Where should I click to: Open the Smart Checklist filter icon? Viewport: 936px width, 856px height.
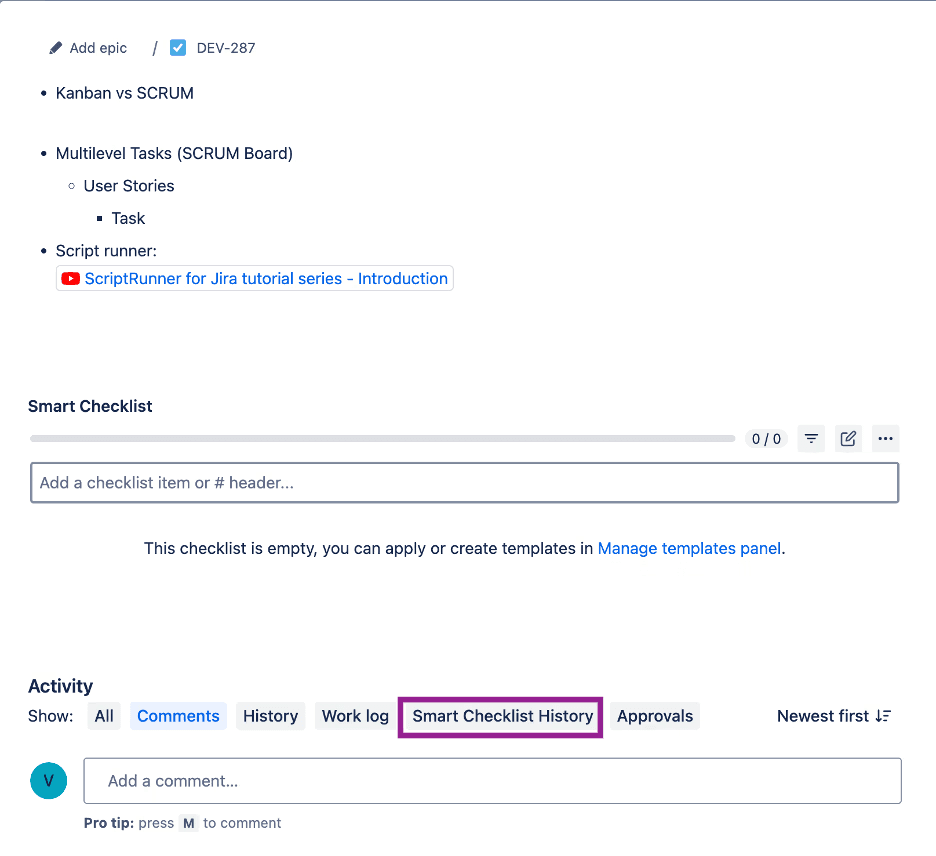coord(811,438)
